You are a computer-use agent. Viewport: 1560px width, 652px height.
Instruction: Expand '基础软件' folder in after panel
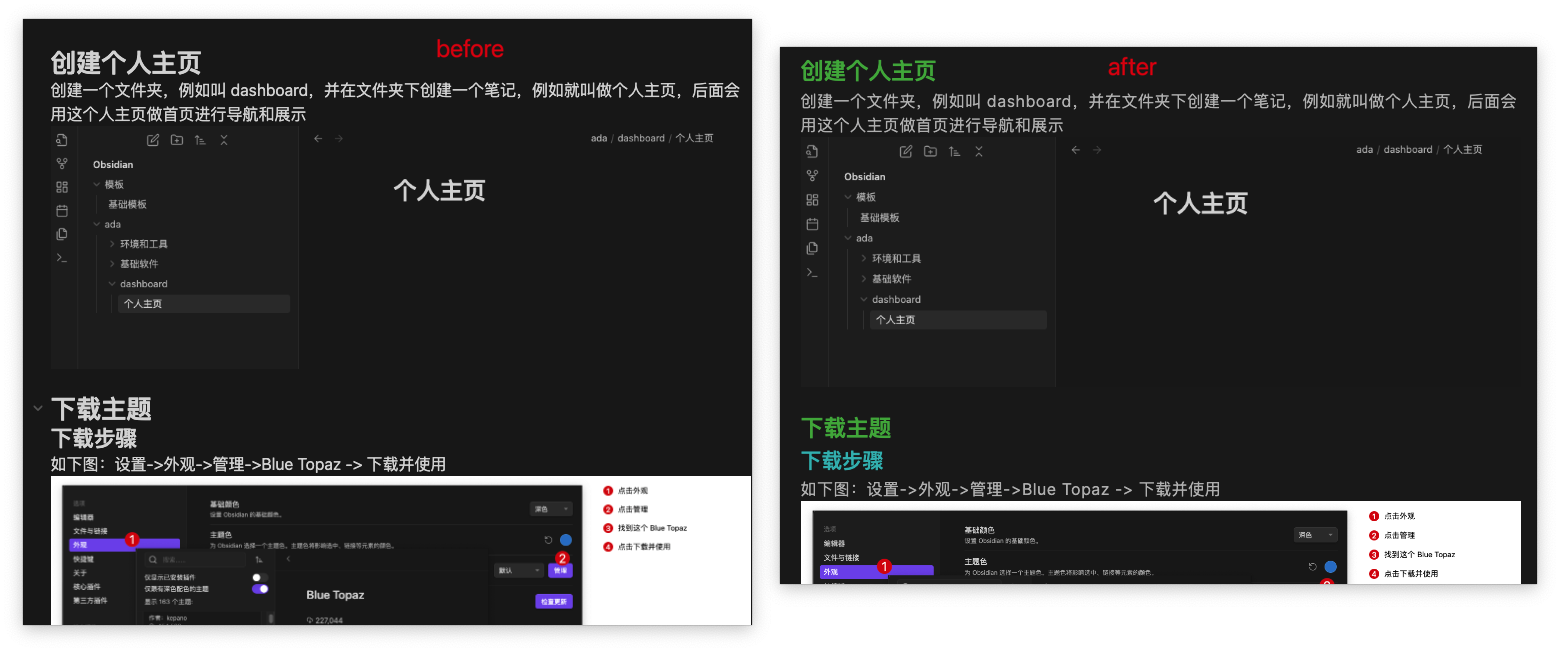click(864, 279)
